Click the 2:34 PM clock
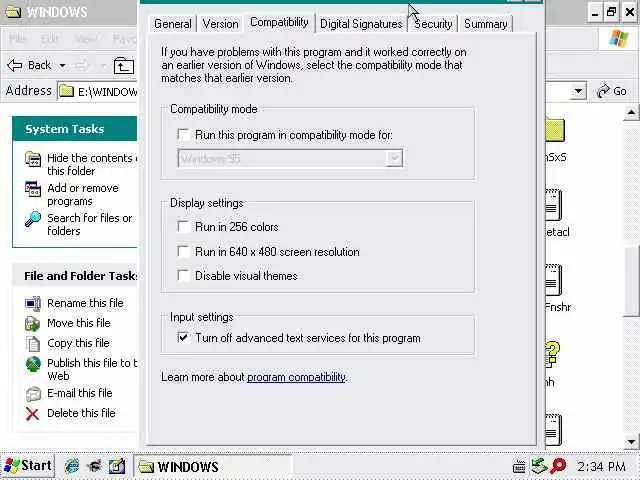This screenshot has height=480, width=640. [x=601, y=467]
